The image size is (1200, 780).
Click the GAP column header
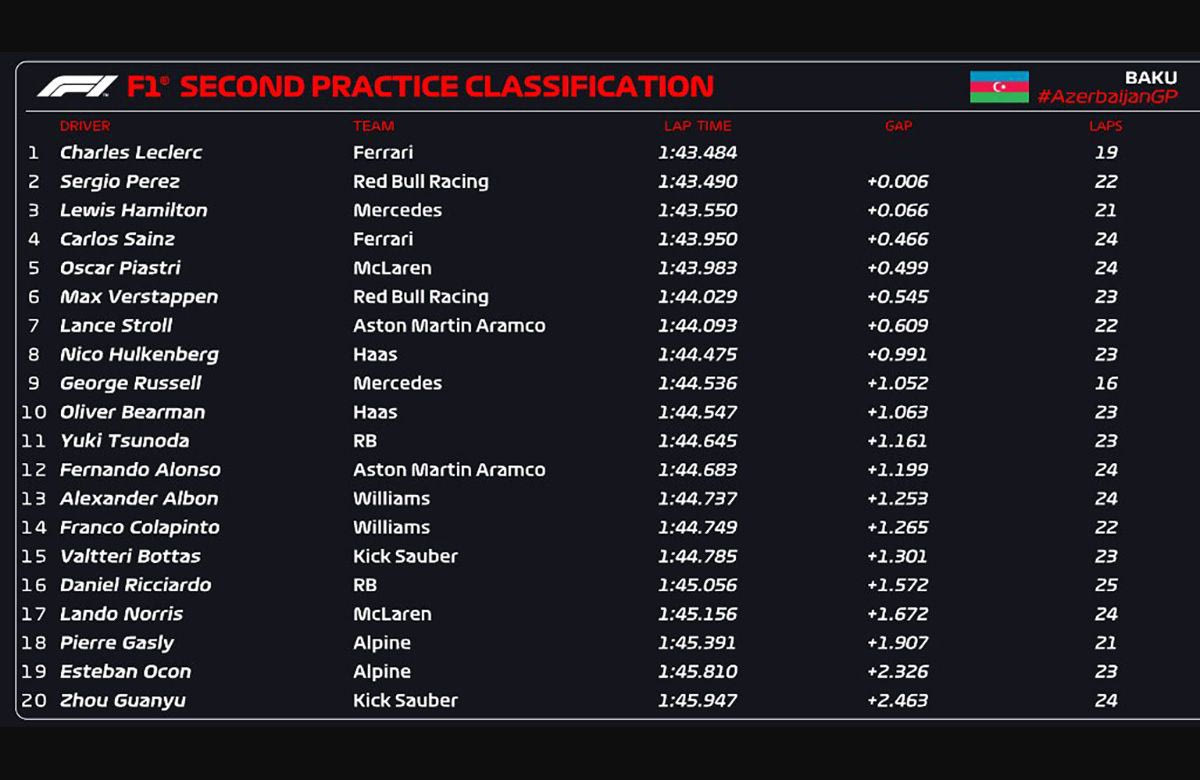[898, 126]
